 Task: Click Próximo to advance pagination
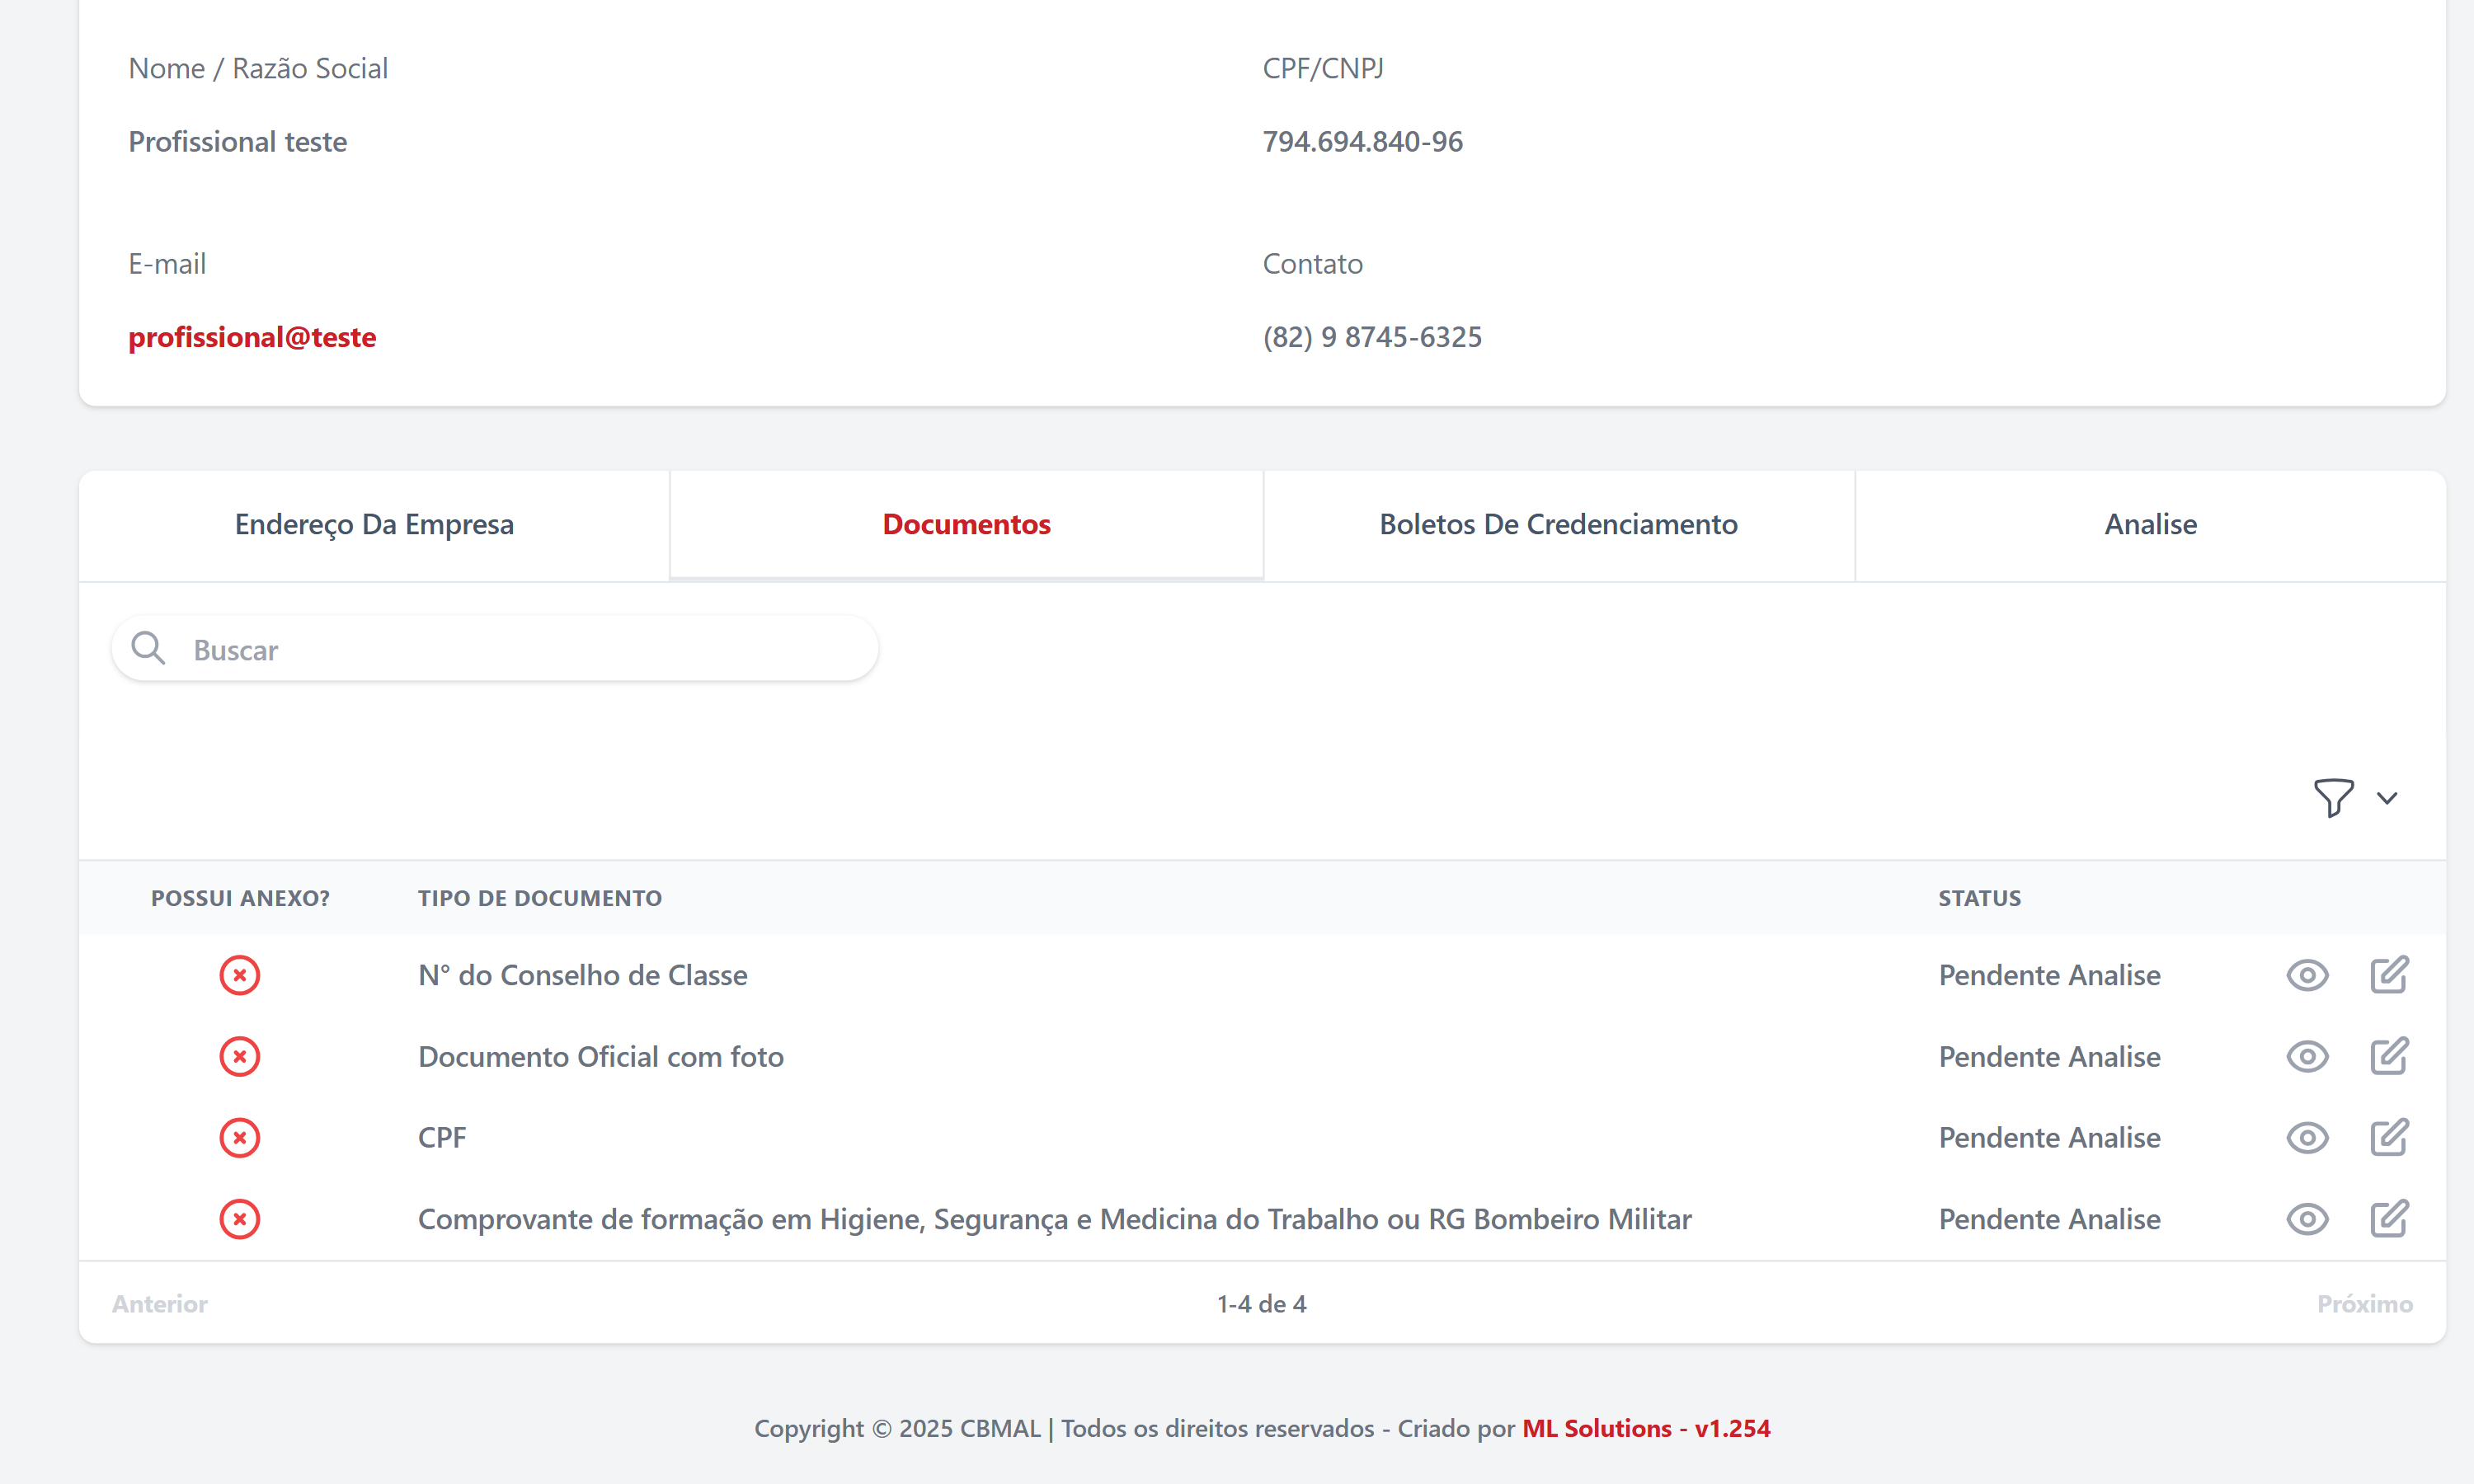[x=2364, y=1303]
